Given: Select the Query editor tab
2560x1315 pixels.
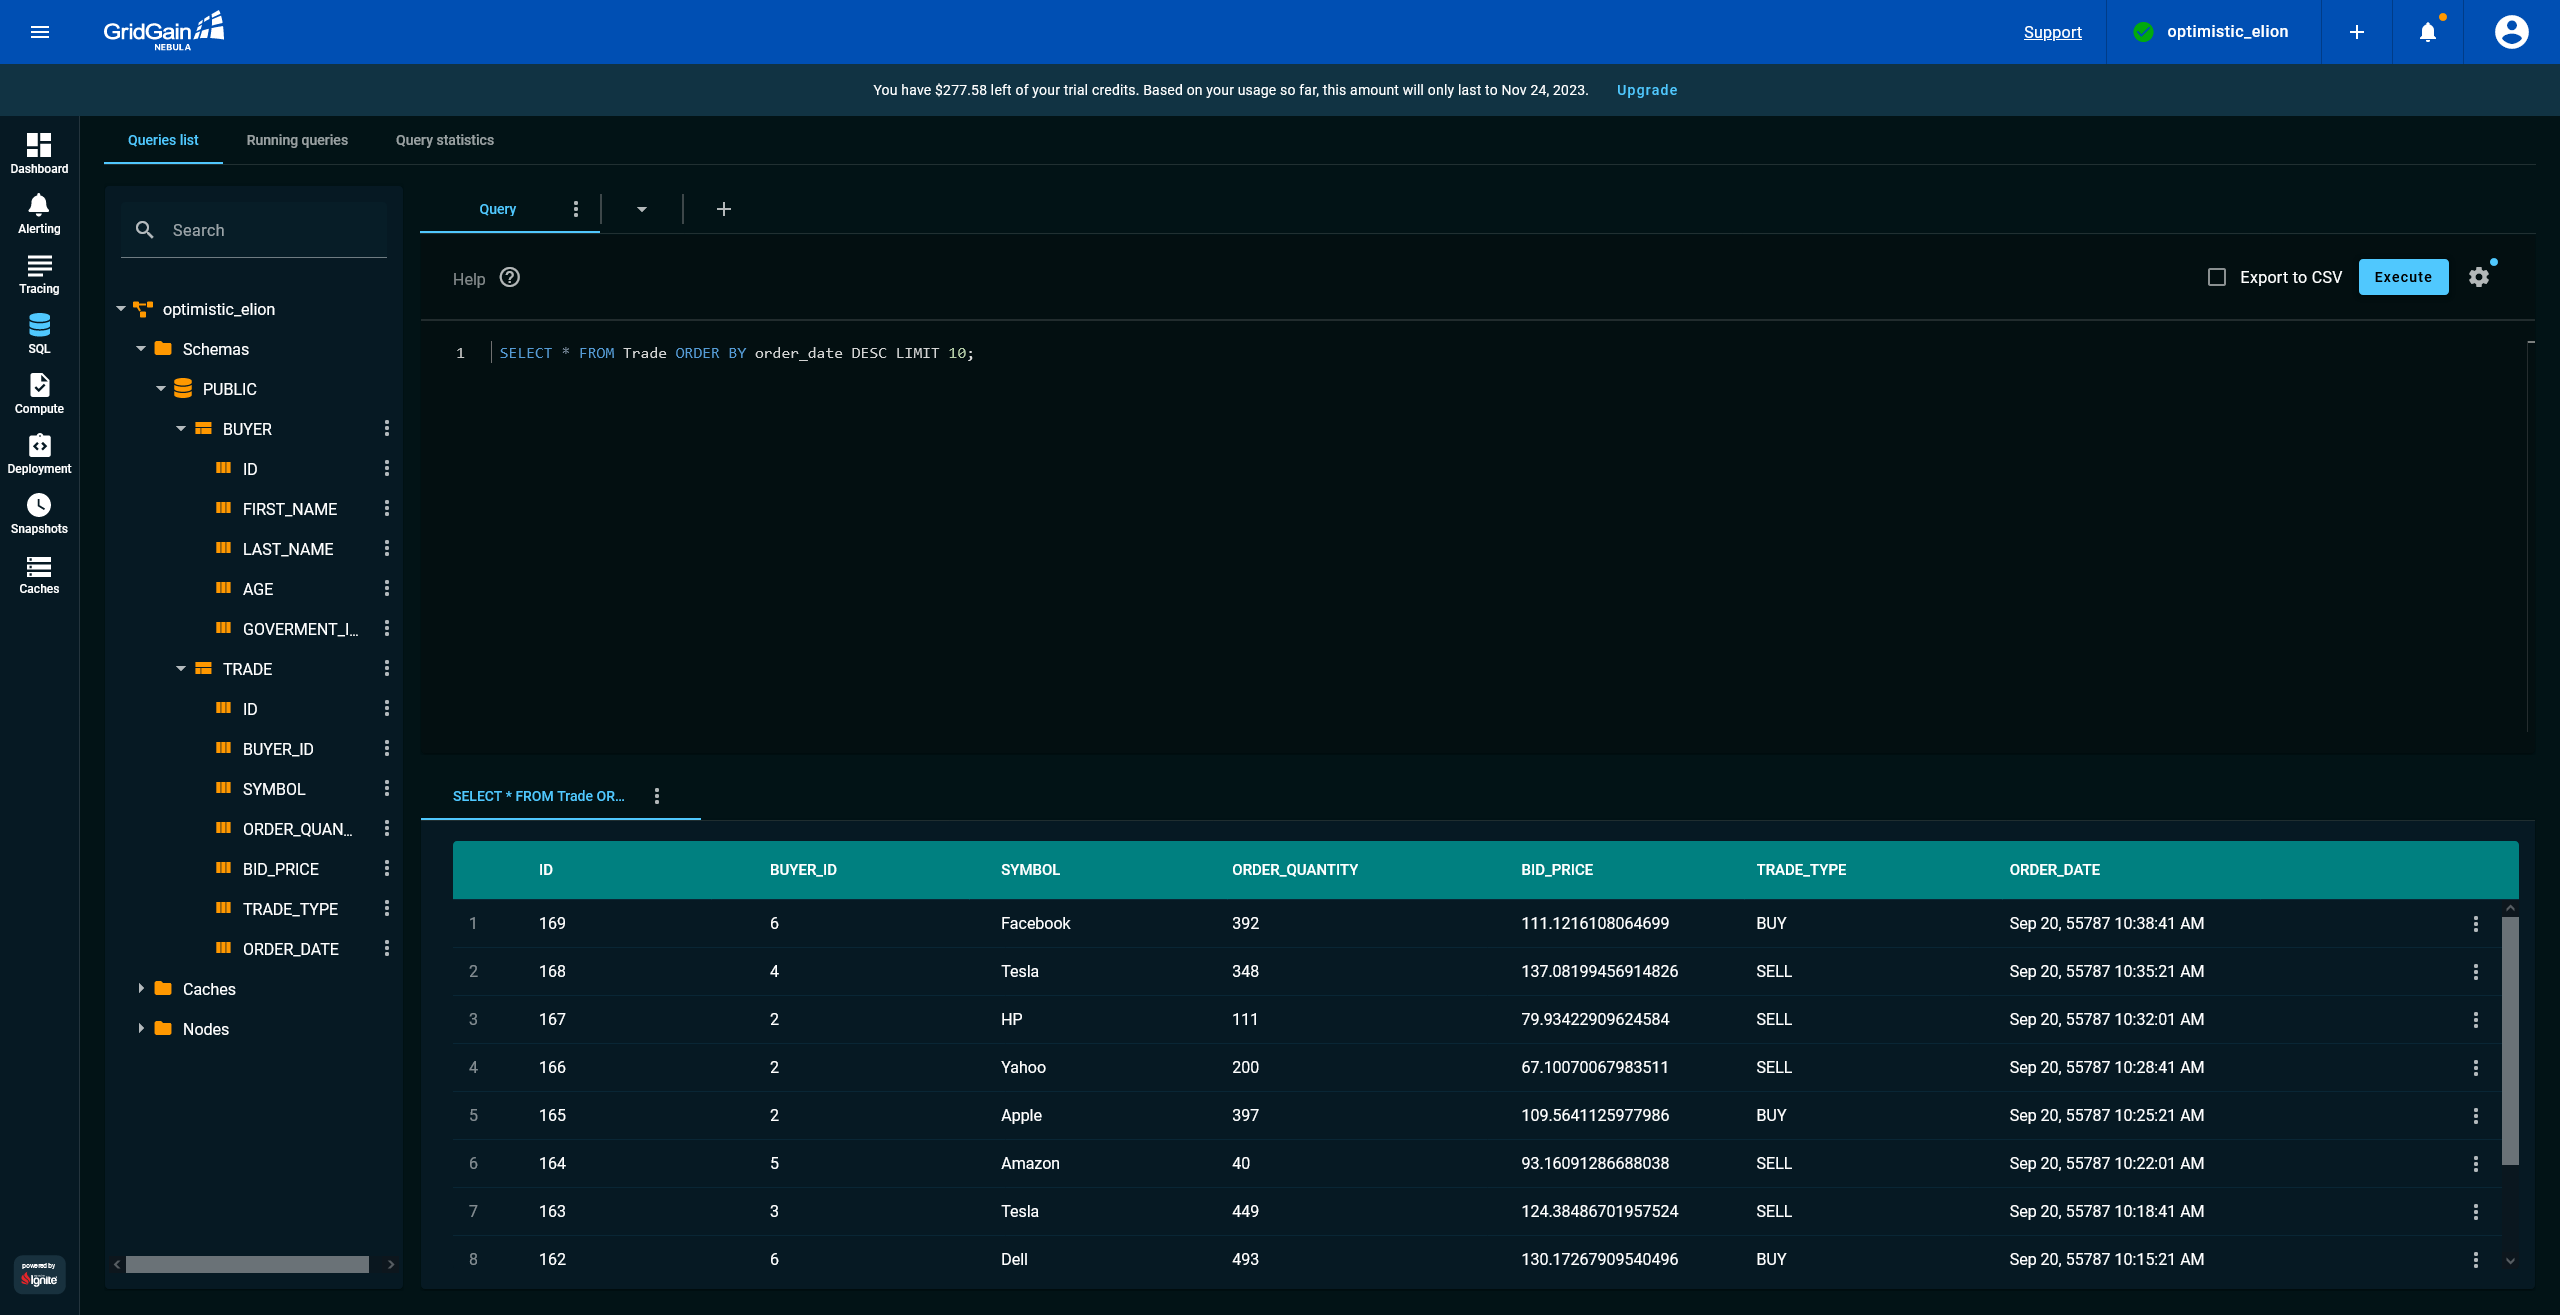Looking at the screenshot, I should [497, 209].
